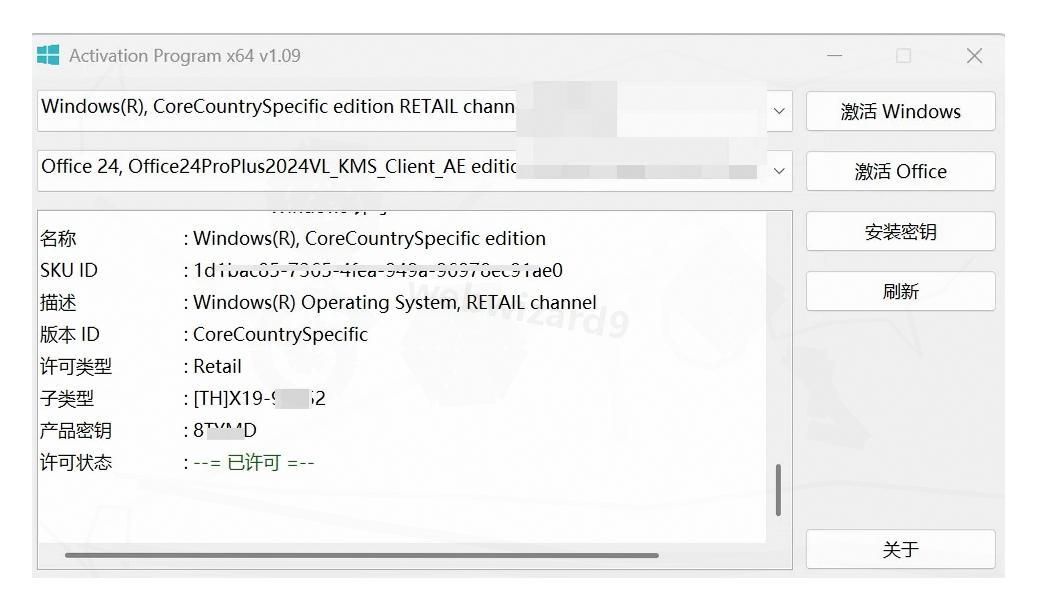This screenshot has width=1038, height=612.
Task: Maximize the Activation Program window
Action: click(904, 56)
